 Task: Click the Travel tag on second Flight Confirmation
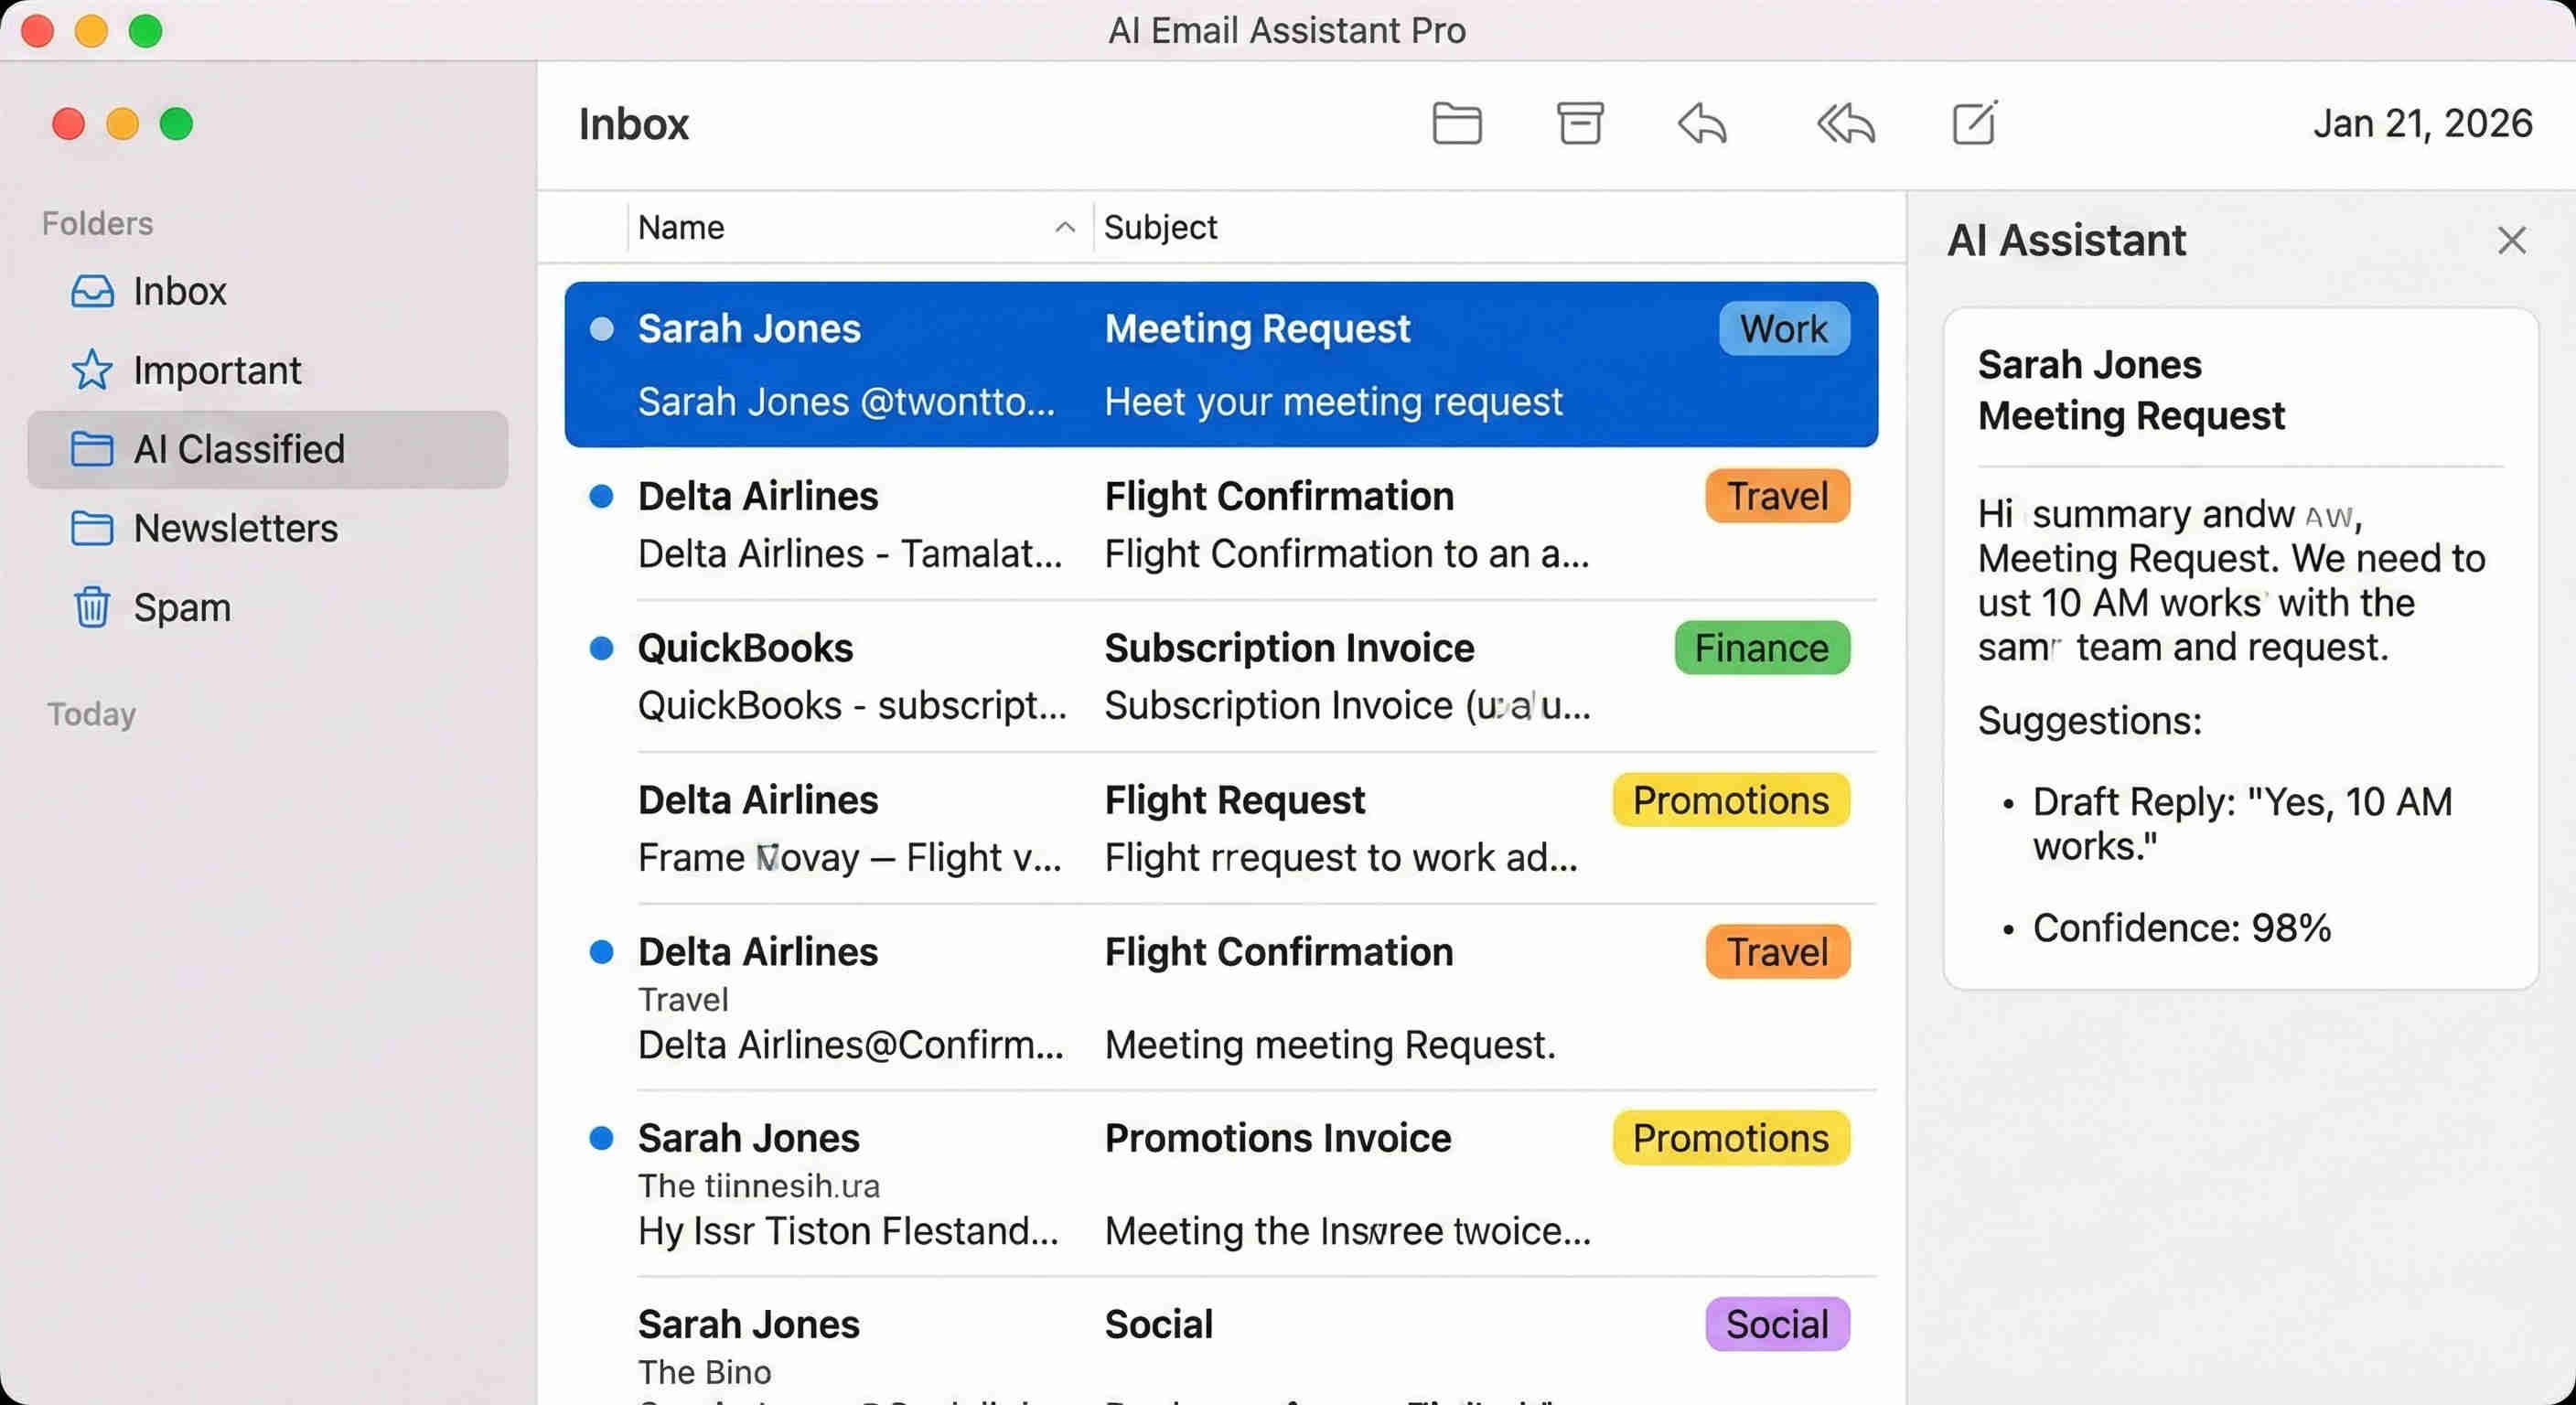1778,952
